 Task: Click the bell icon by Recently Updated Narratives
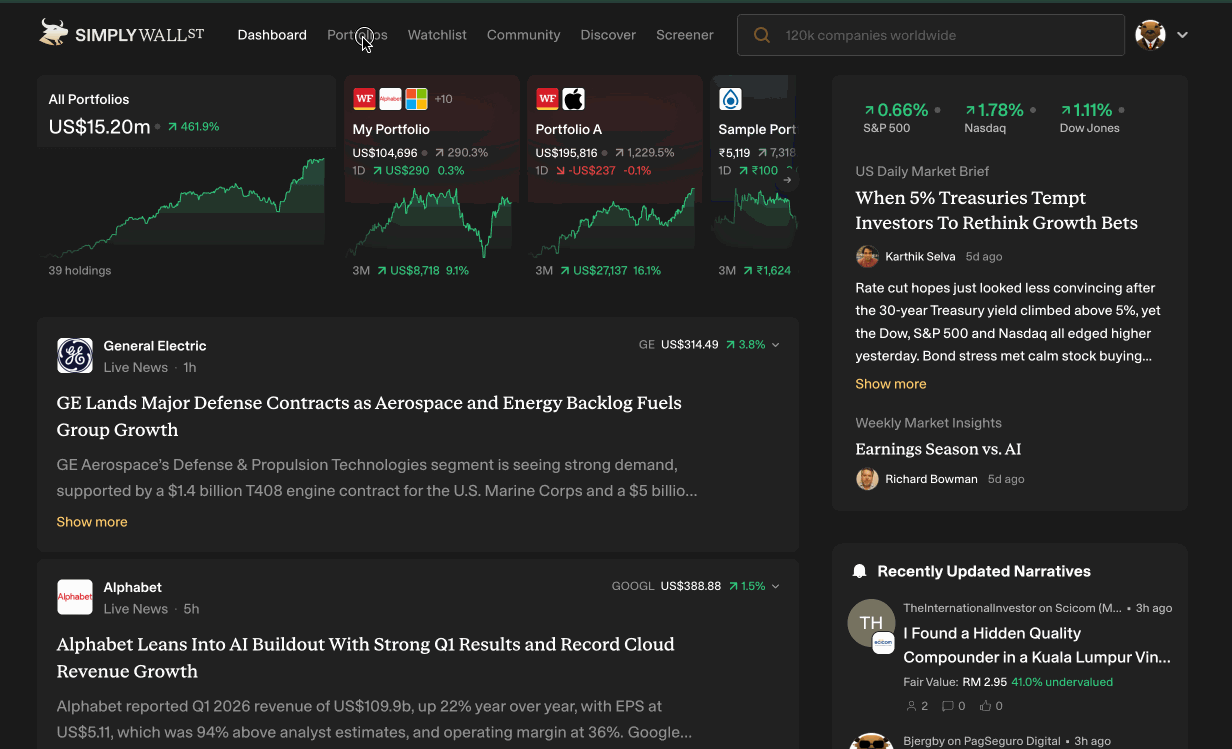tap(859, 571)
